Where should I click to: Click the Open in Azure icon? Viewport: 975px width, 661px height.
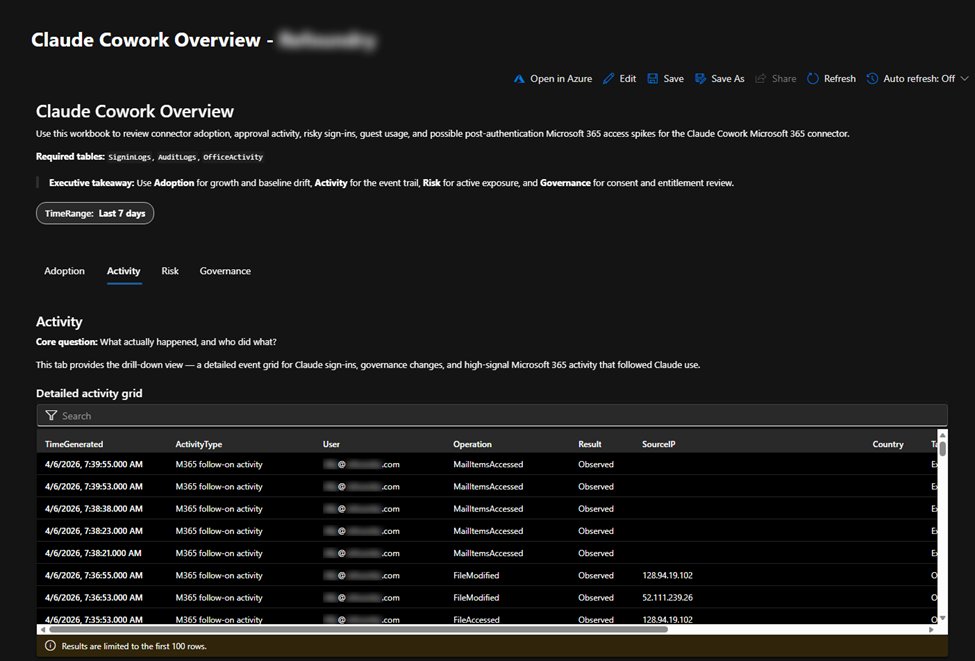pos(519,79)
